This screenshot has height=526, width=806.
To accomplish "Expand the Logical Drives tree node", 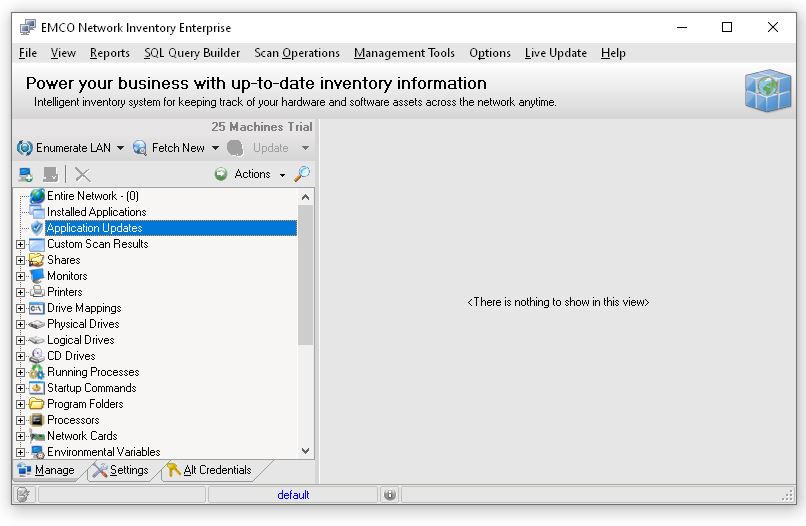I will click(20, 340).
